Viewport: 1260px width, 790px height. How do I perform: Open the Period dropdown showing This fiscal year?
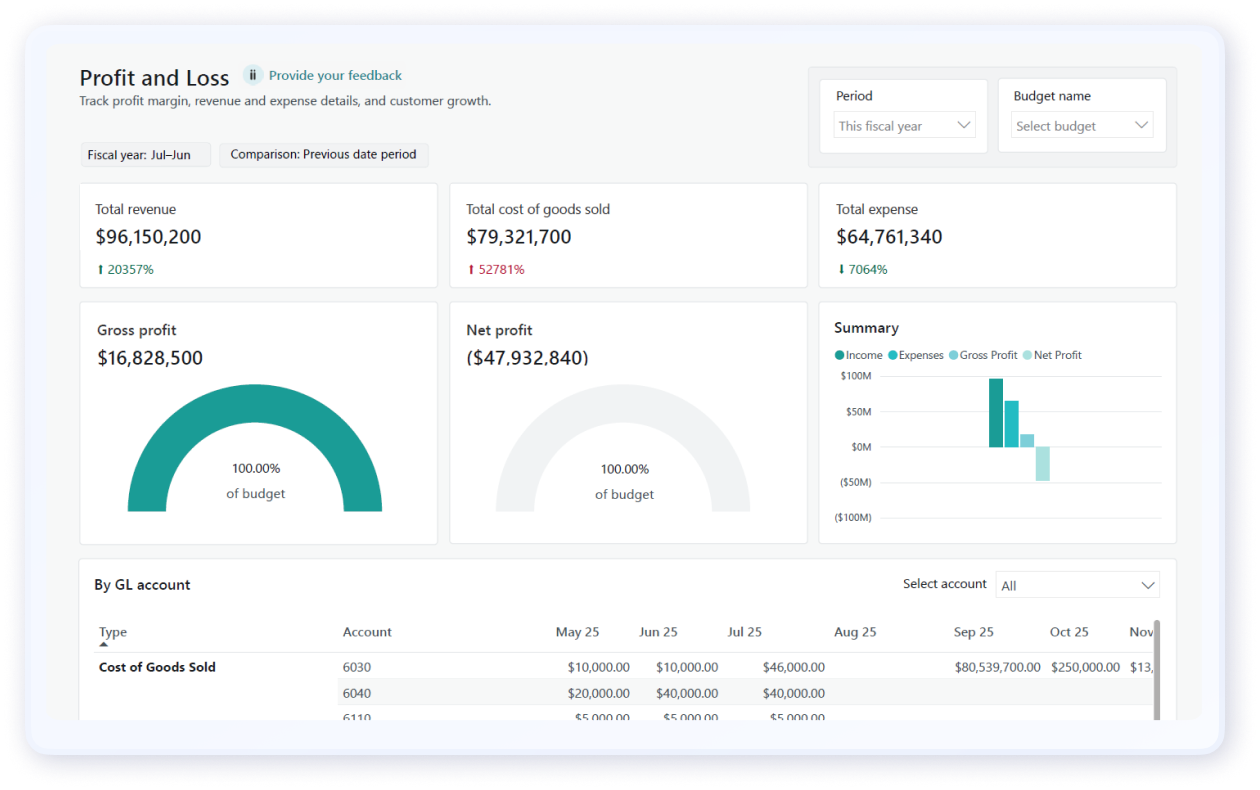point(904,126)
